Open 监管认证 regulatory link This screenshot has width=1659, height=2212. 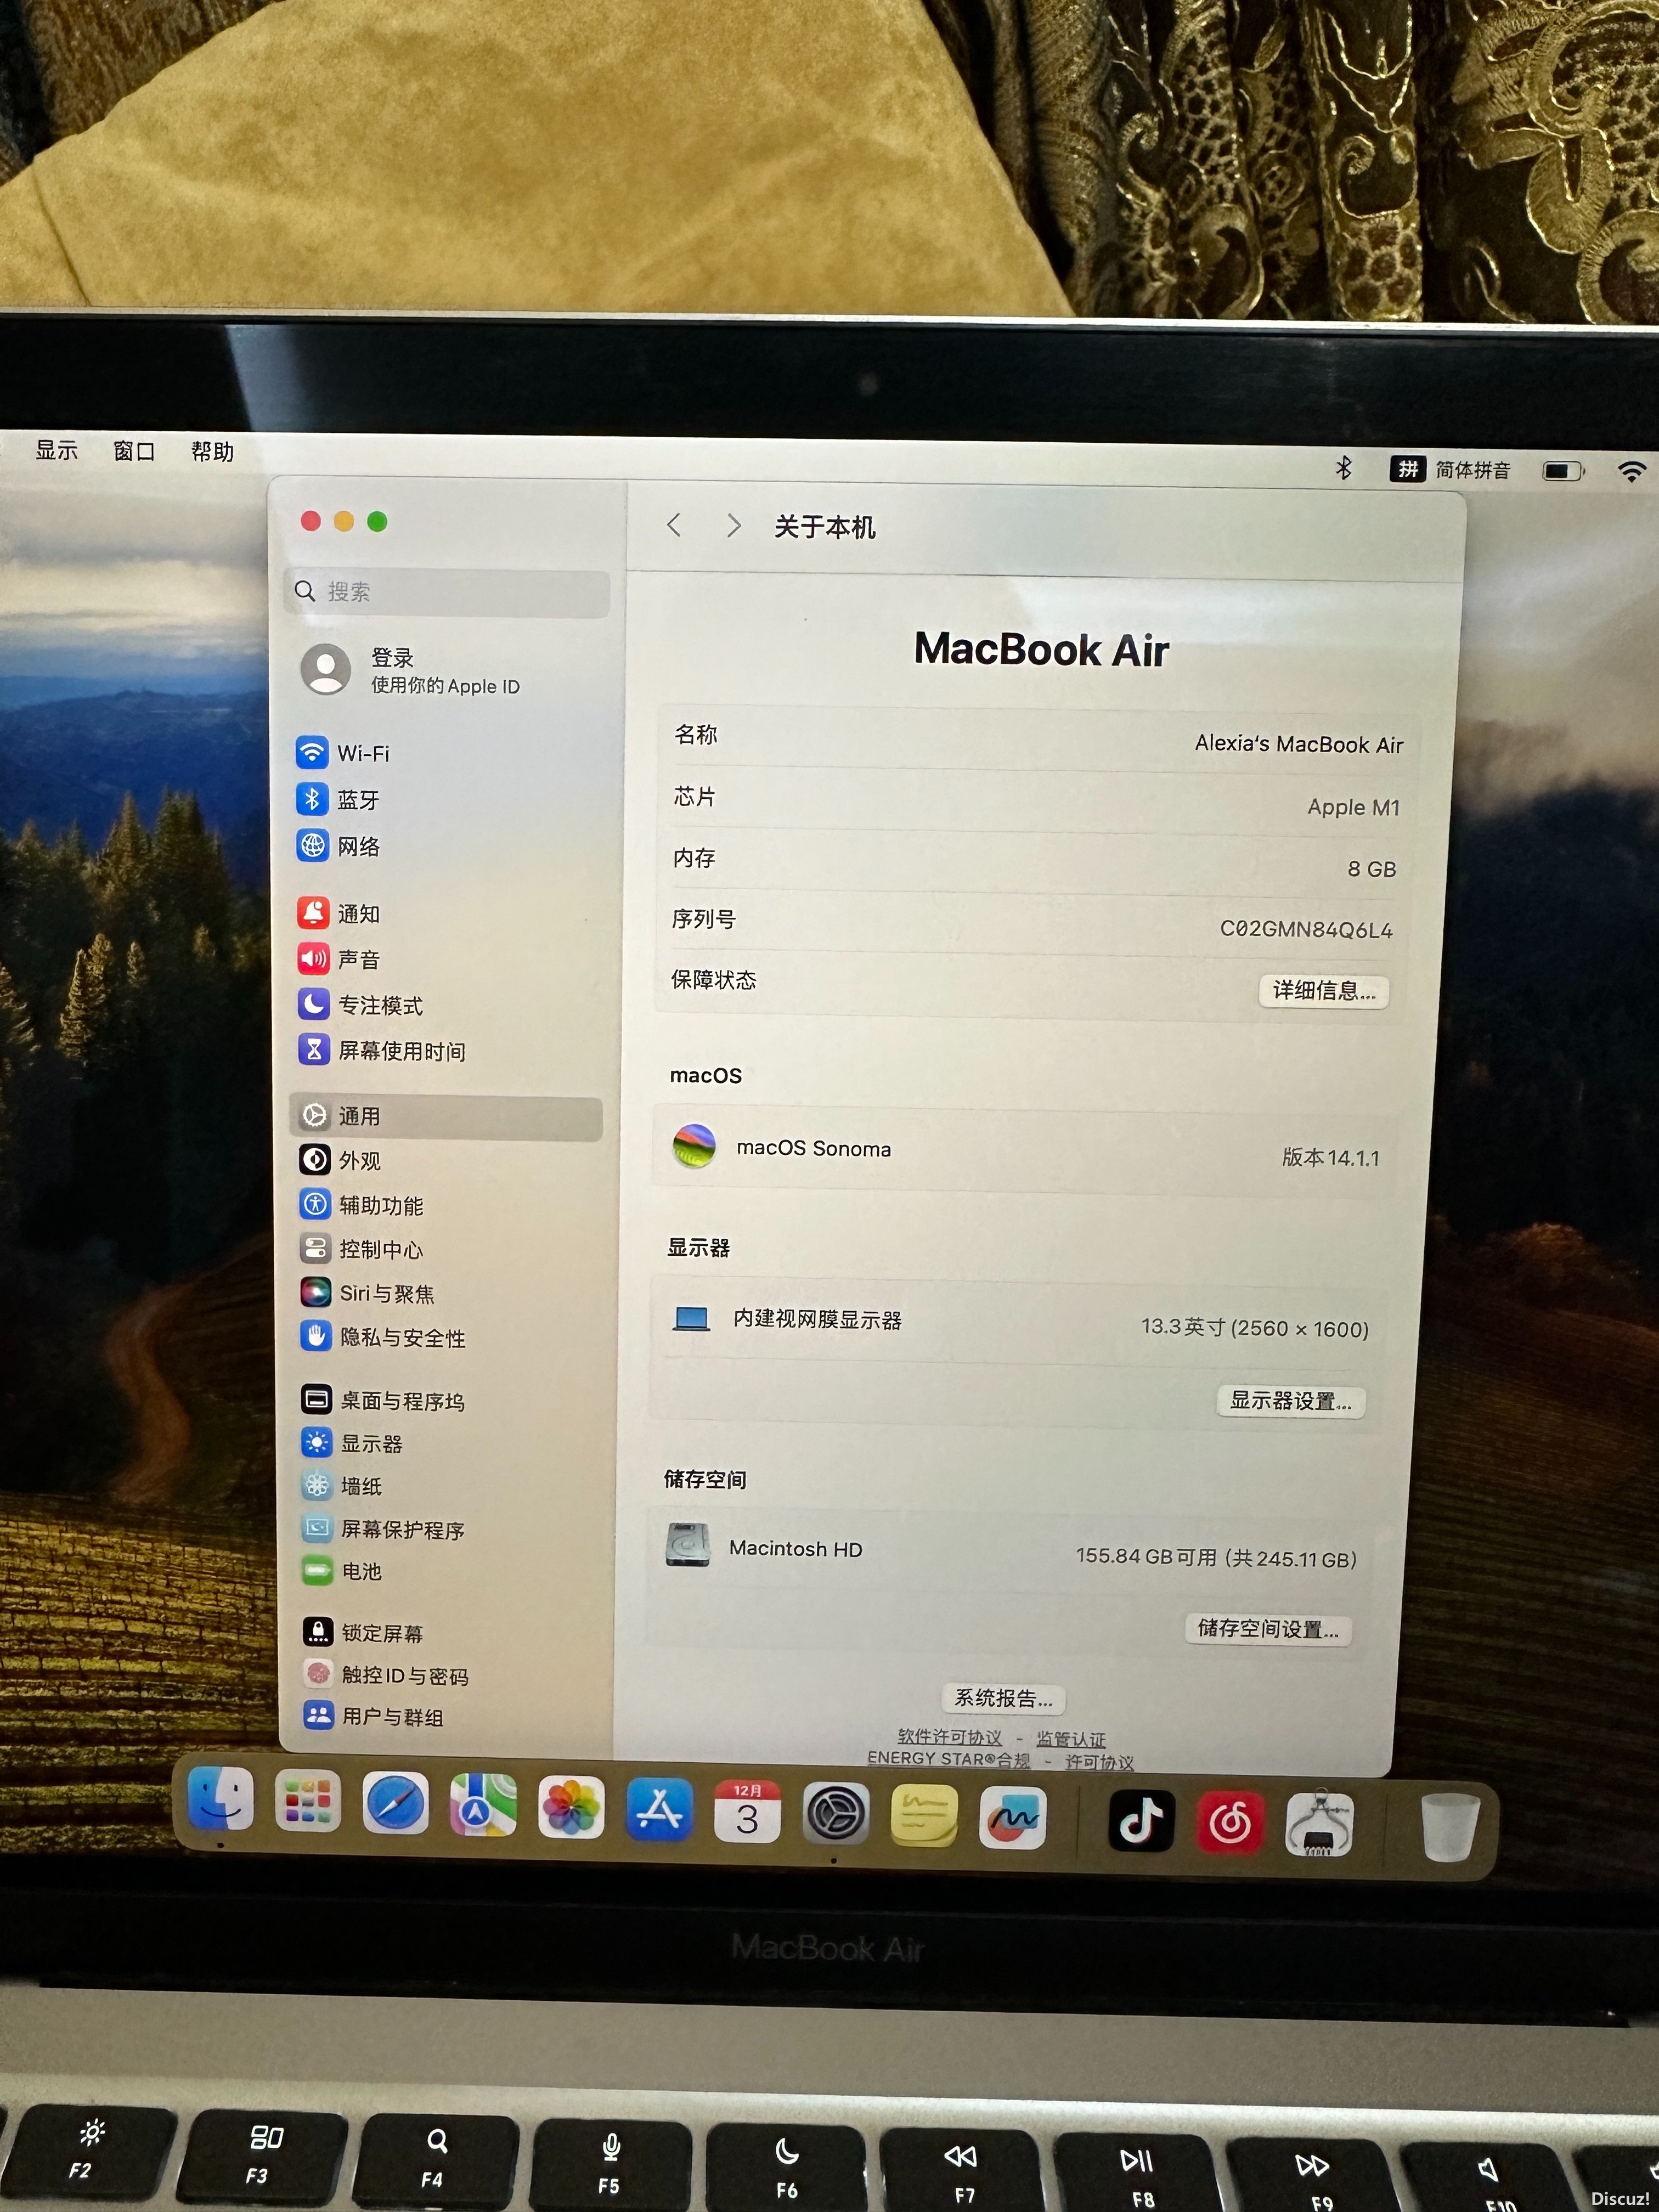pos(1070,1740)
